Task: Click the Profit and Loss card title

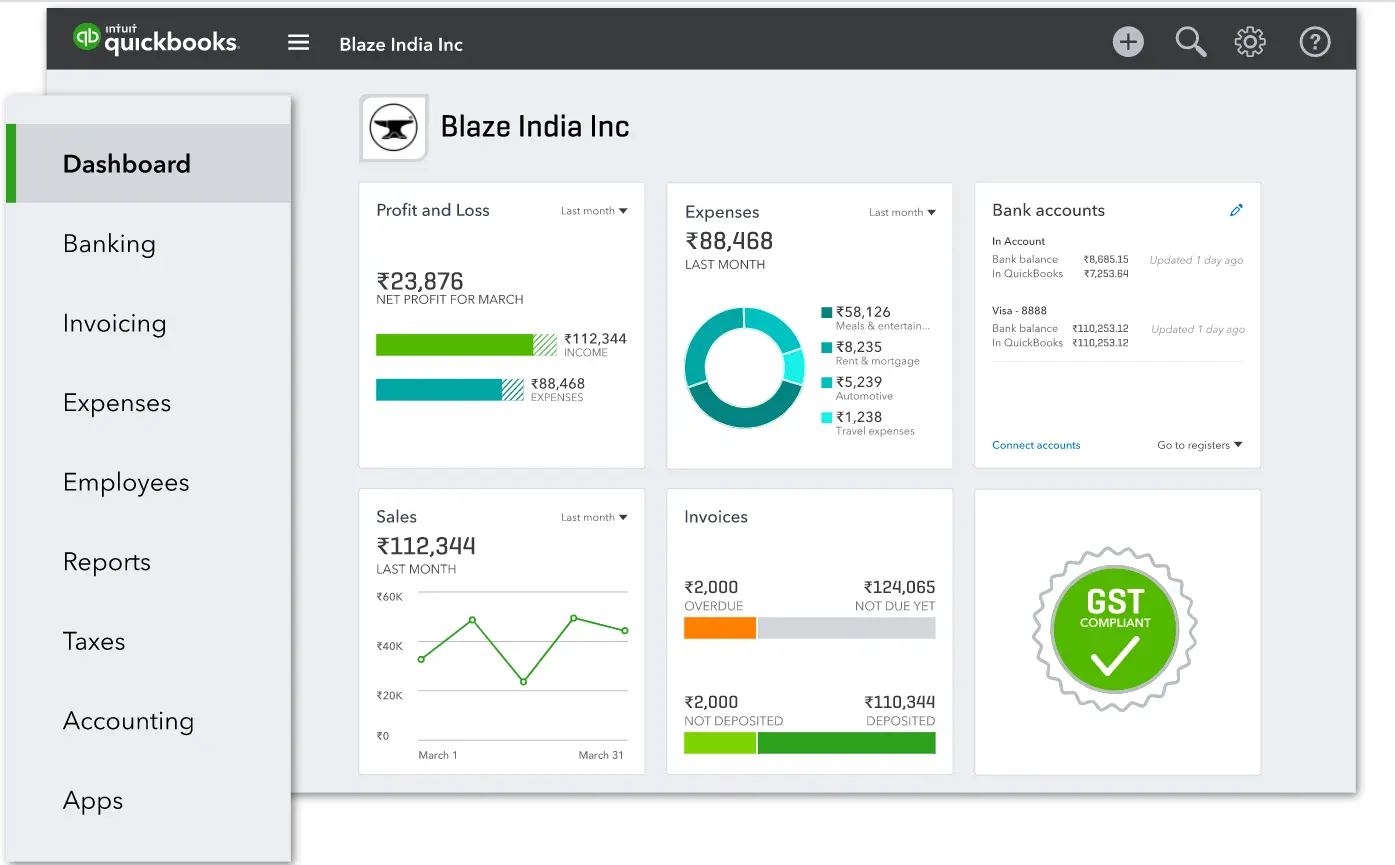Action: 433,210
